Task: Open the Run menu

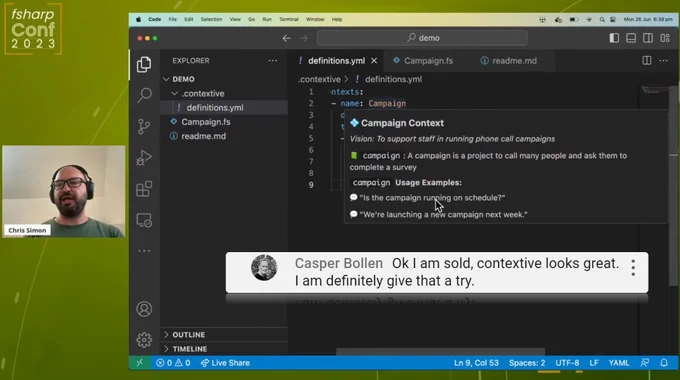Action: [267, 20]
